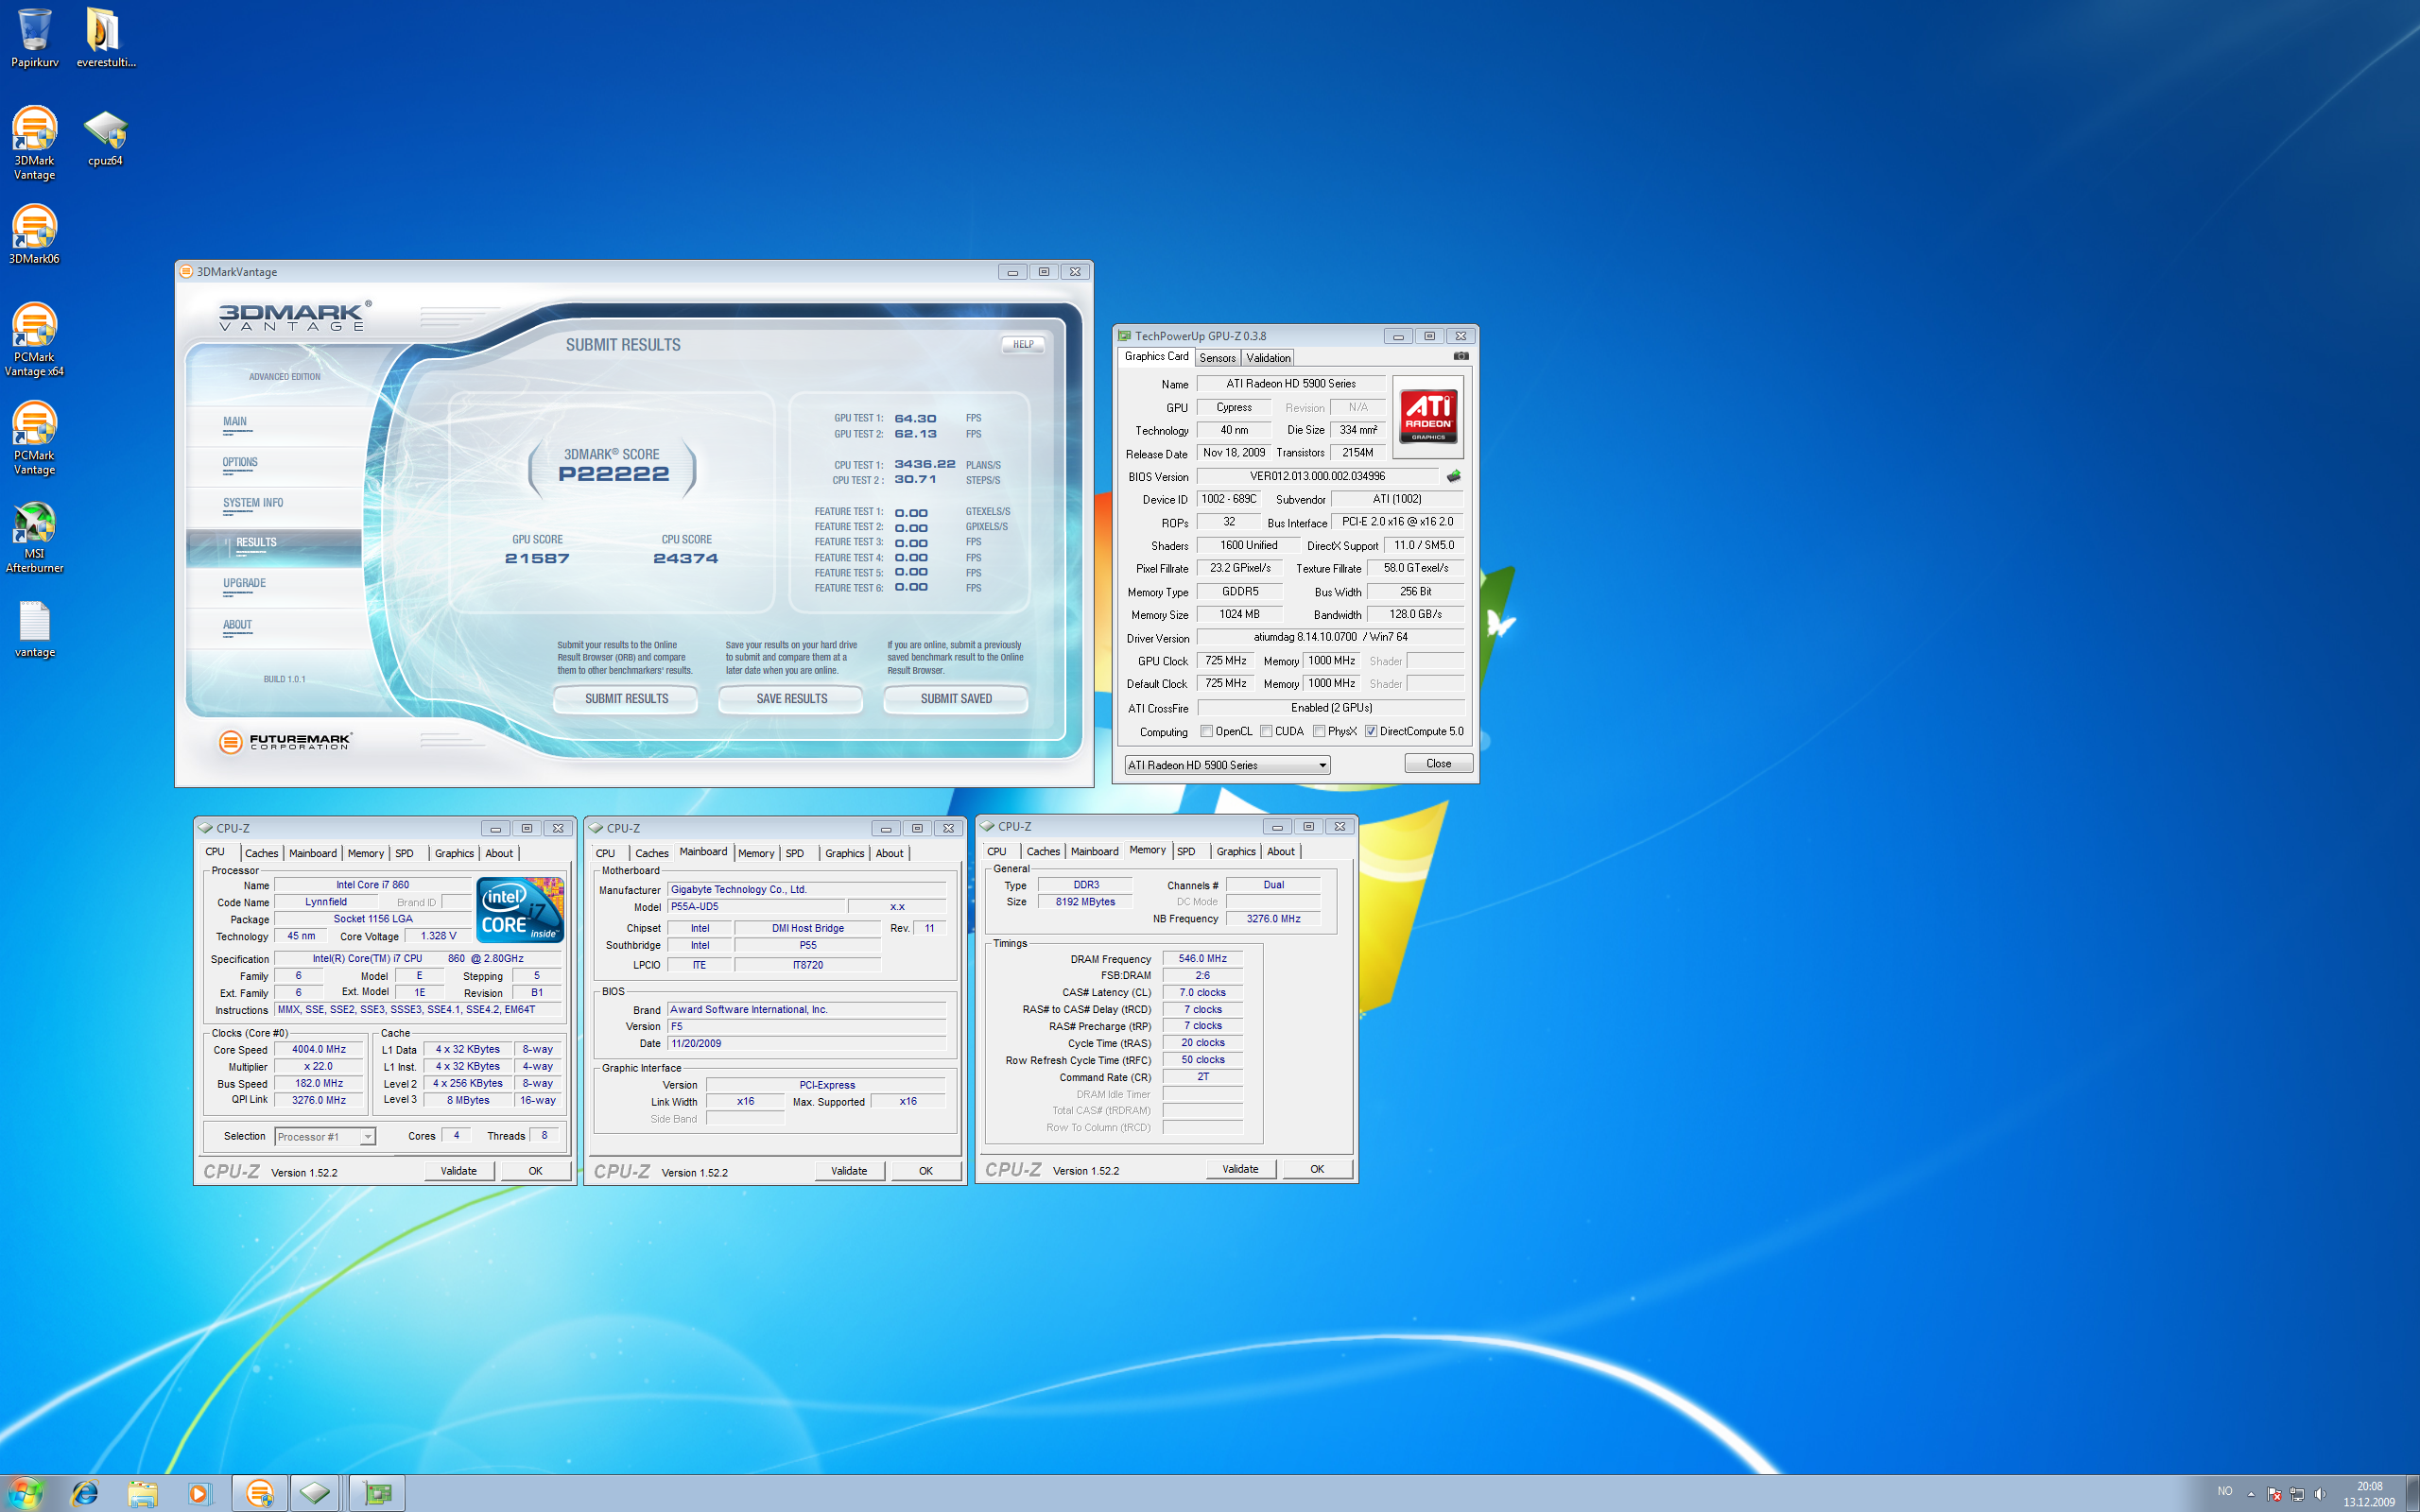Click the BIOS save chip icon in GPU-Z
Viewport: 2420px width, 1512px height.
1453,476
